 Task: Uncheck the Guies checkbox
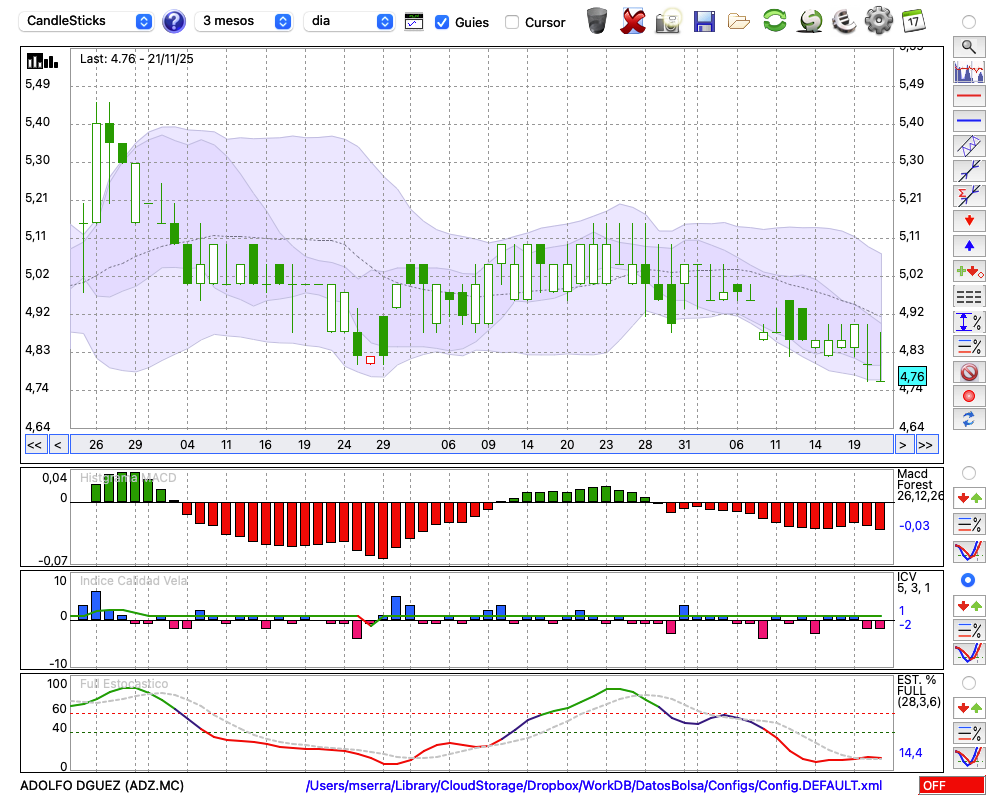pos(442,22)
